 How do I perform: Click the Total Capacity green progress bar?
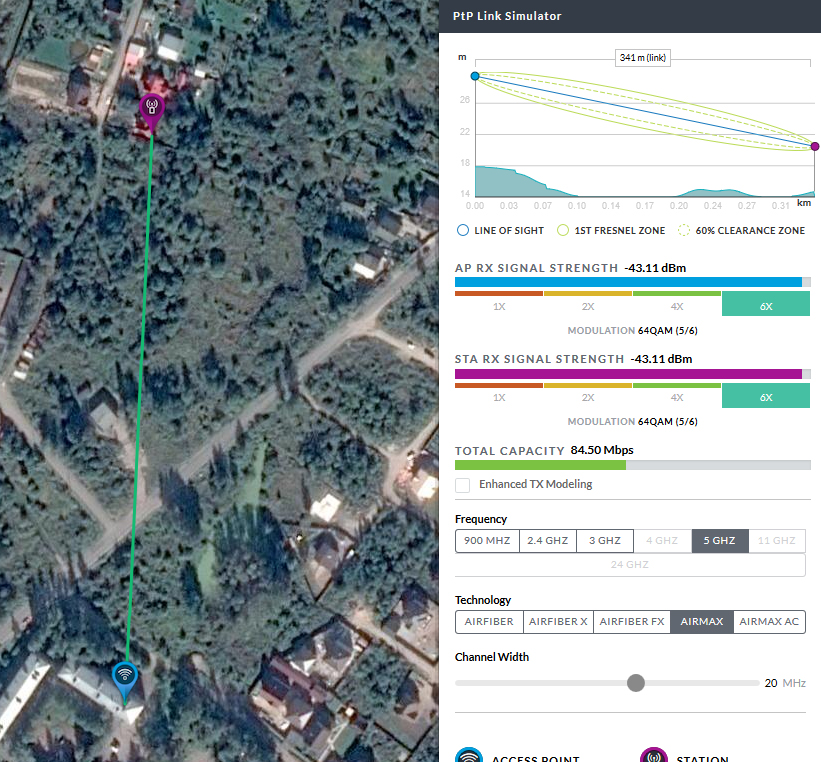[540, 465]
